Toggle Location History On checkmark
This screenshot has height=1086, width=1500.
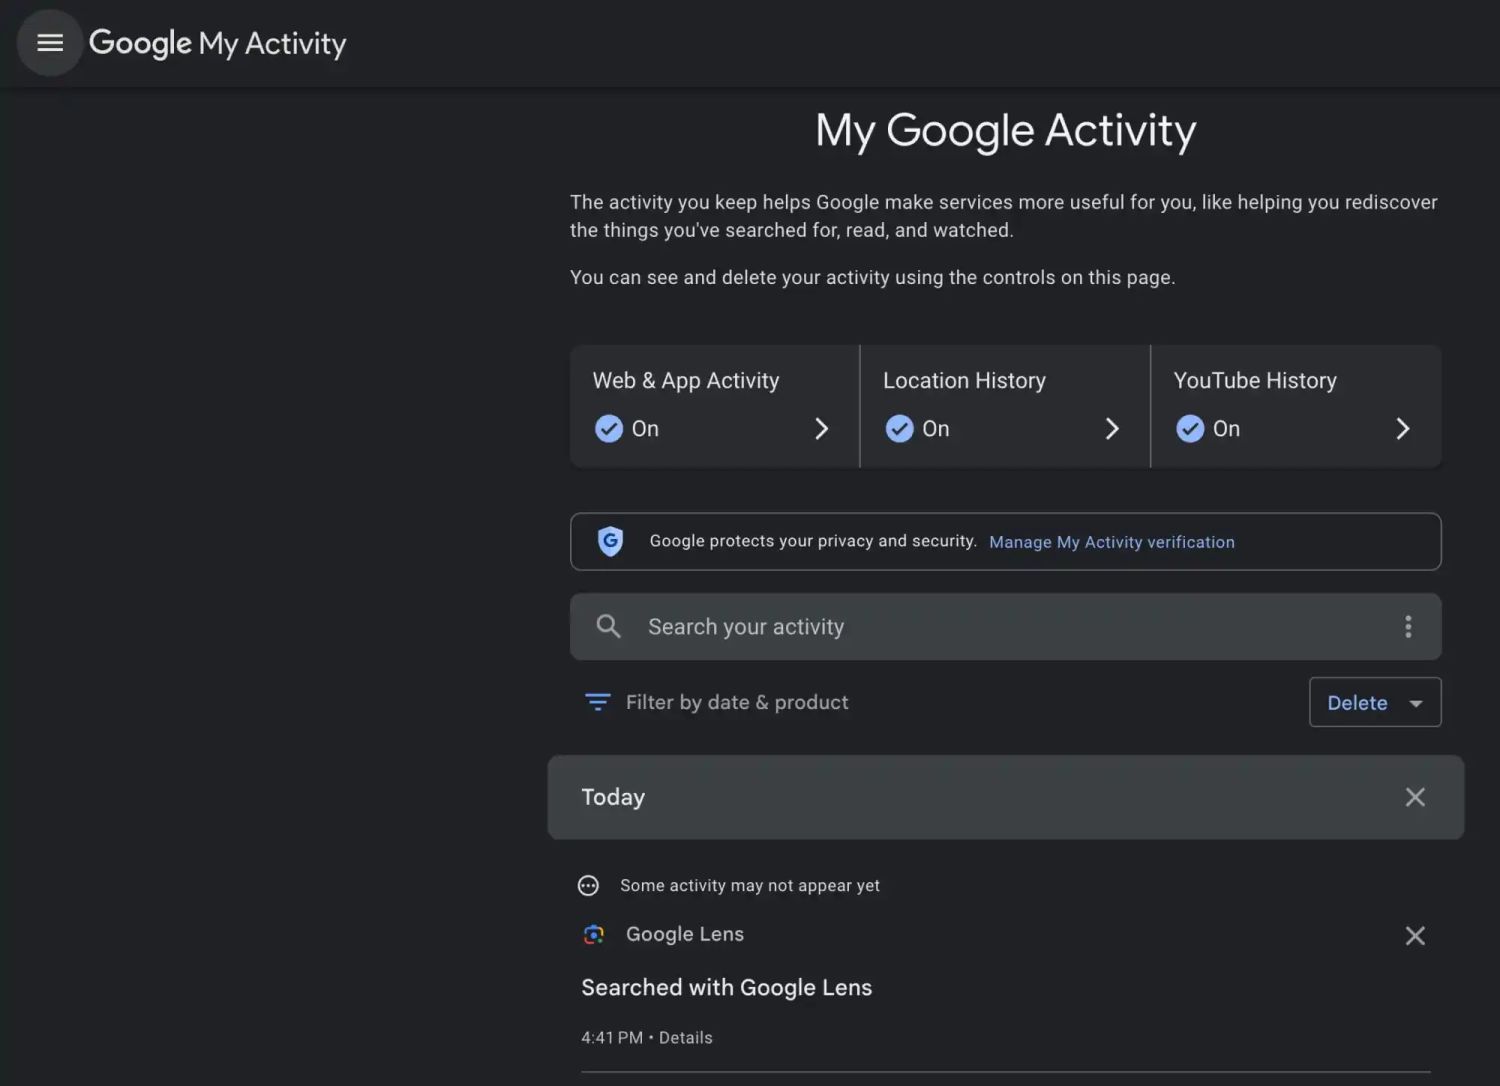(x=899, y=429)
